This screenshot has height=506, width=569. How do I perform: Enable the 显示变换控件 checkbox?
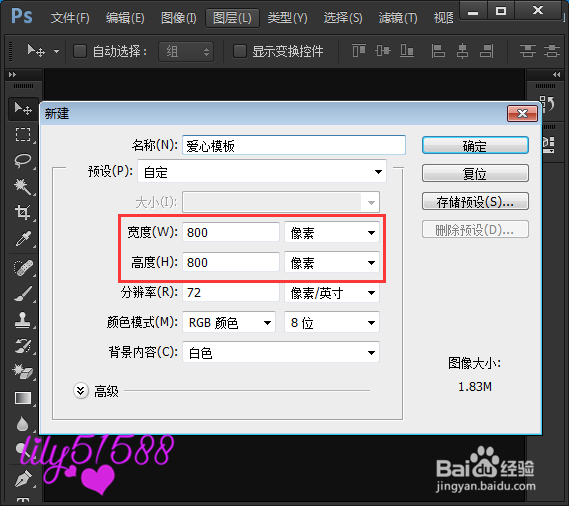click(240, 51)
